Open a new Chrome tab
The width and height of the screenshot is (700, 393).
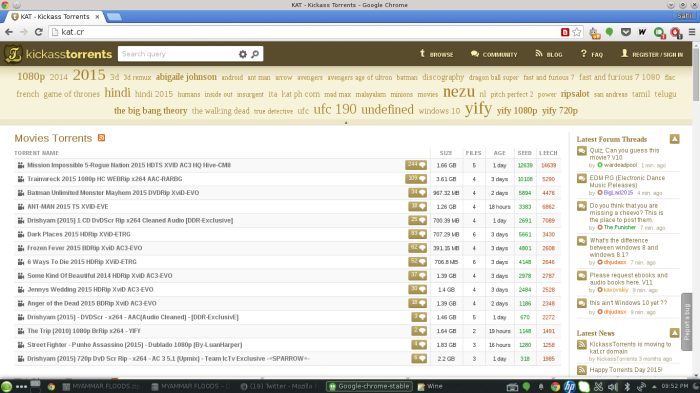point(114,17)
